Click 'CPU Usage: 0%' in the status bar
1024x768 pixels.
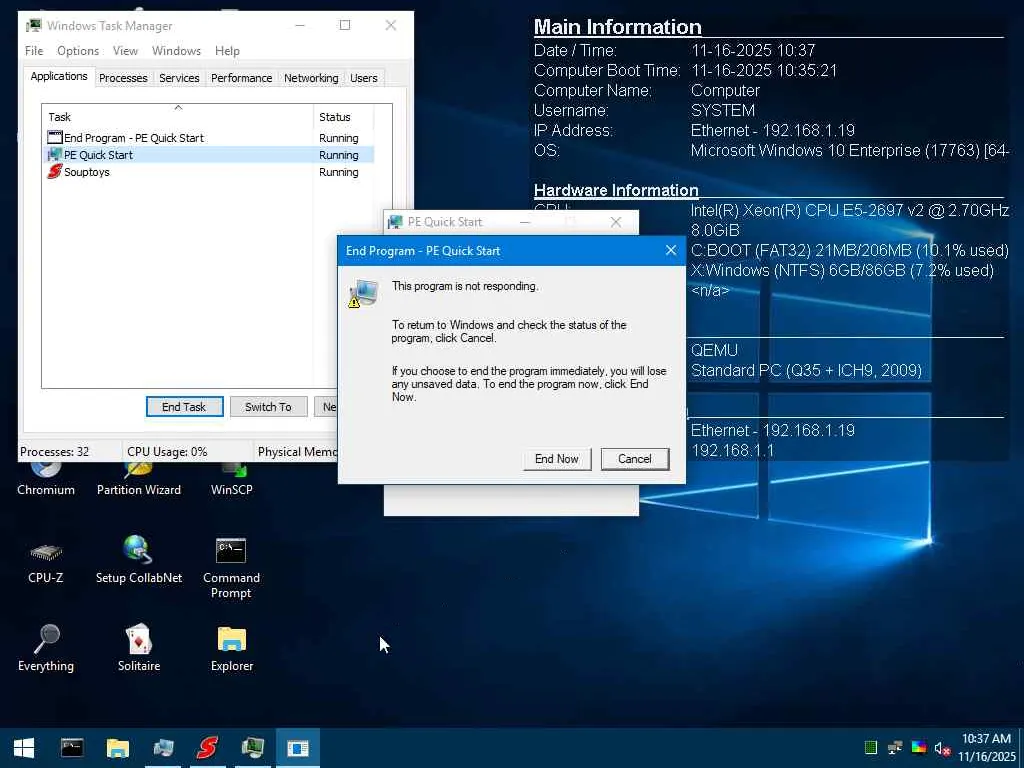[167, 452]
